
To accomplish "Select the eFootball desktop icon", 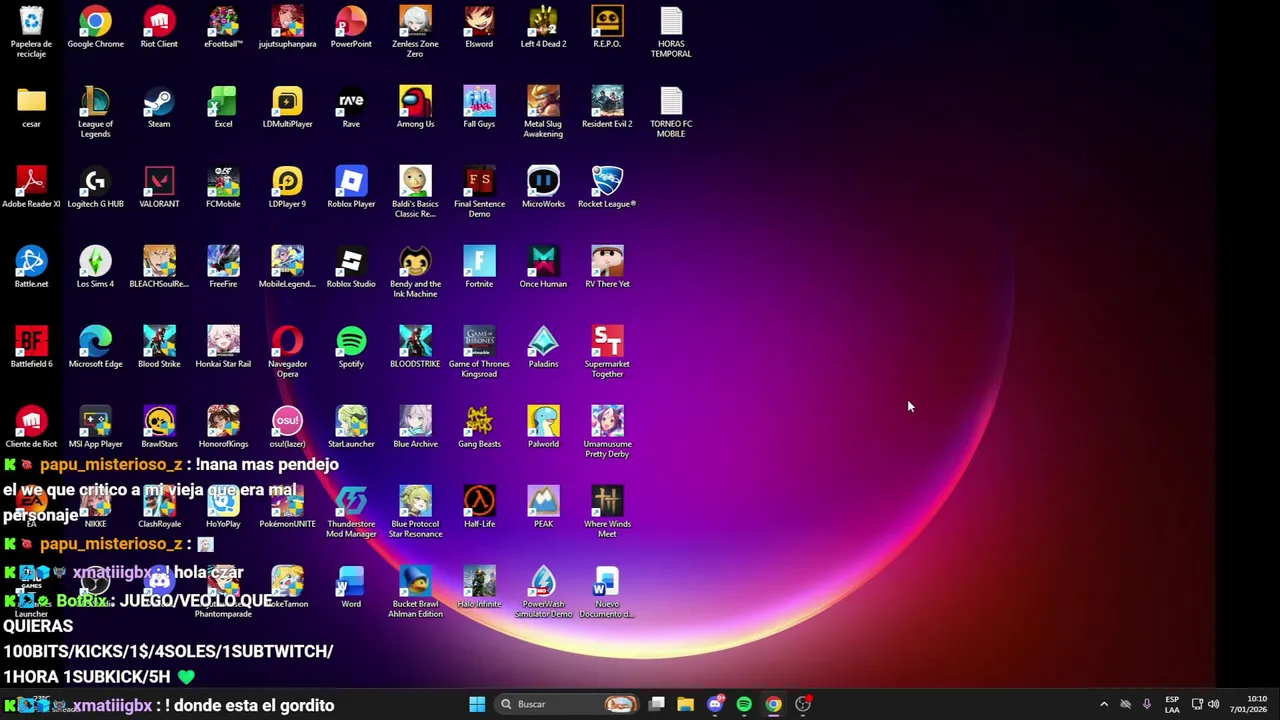I will [223, 27].
